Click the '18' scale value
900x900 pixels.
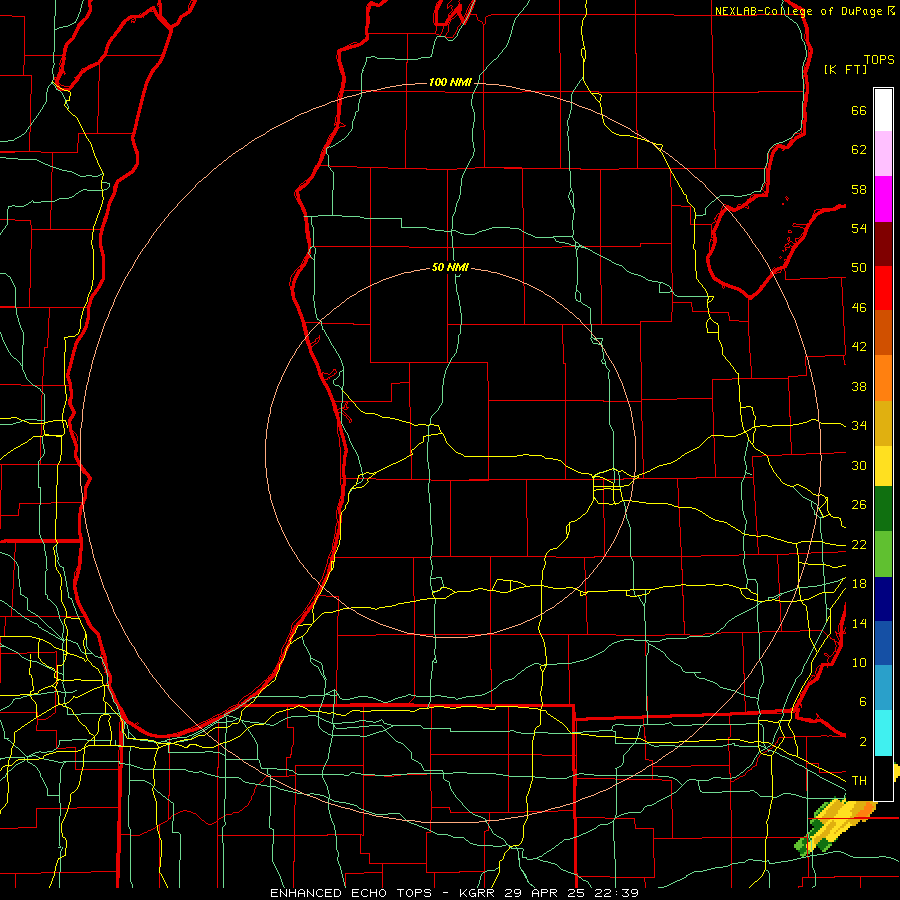tap(859, 584)
